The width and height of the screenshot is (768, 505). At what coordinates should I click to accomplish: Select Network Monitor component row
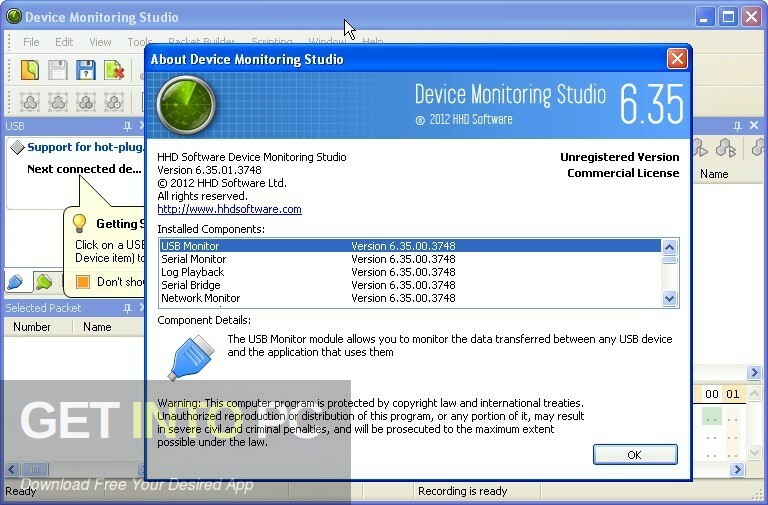pos(410,298)
